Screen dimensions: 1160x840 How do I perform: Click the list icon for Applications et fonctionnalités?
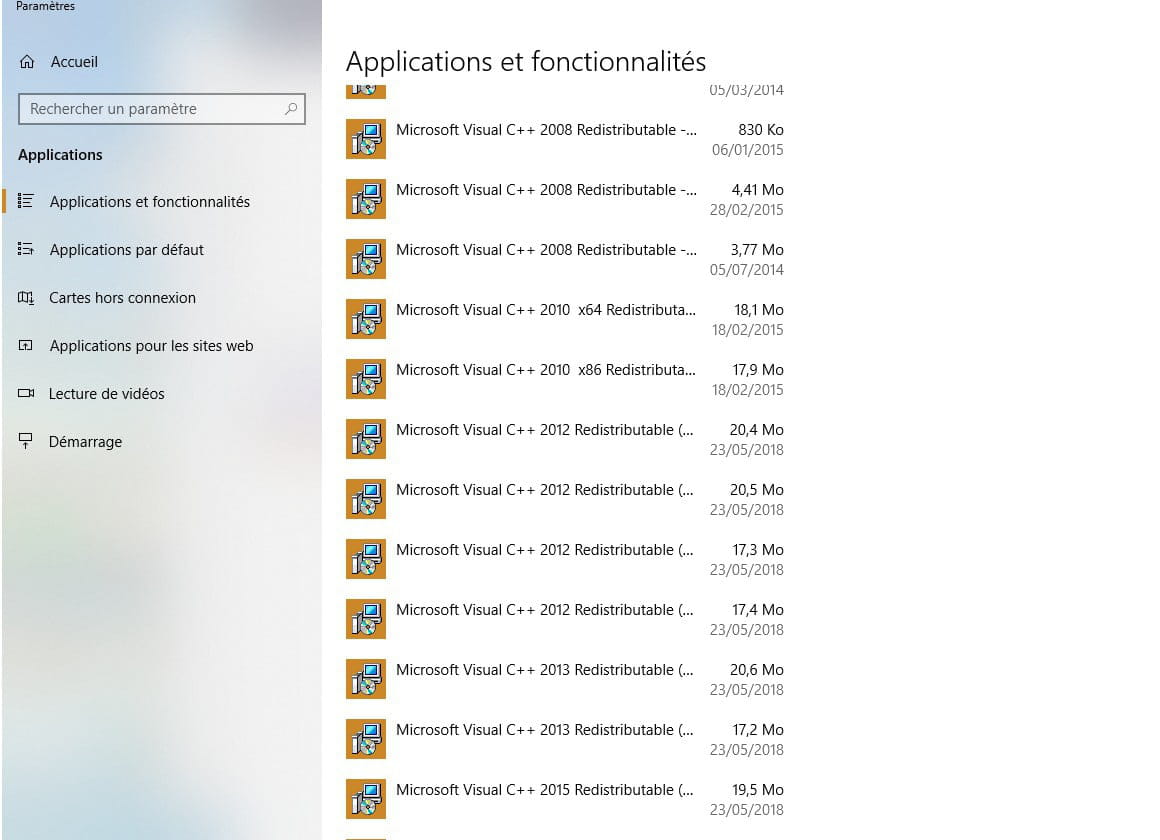26,201
